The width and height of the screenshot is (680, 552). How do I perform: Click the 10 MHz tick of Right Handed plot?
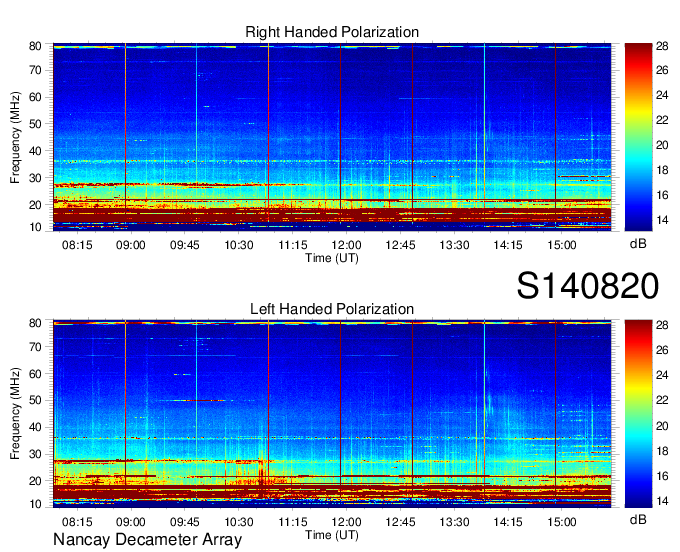(35, 227)
